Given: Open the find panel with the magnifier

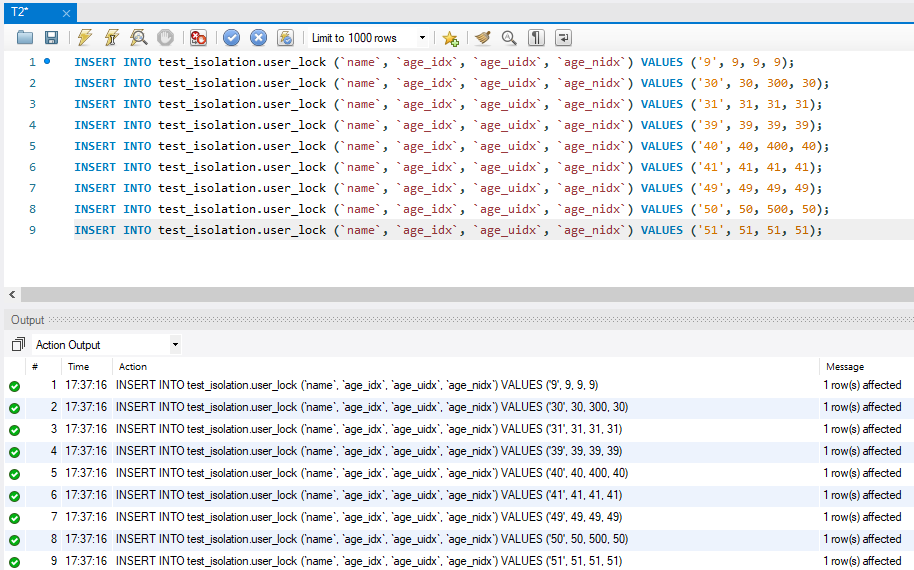Looking at the screenshot, I should pos(509,38).
